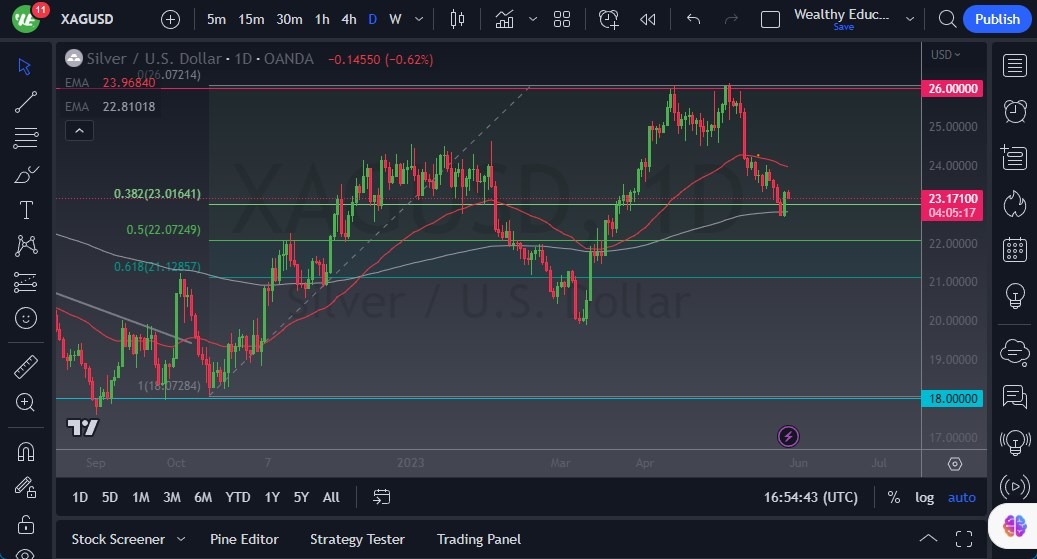Click the Publish button
The image size is (1037, 559).
click(996, 19)
